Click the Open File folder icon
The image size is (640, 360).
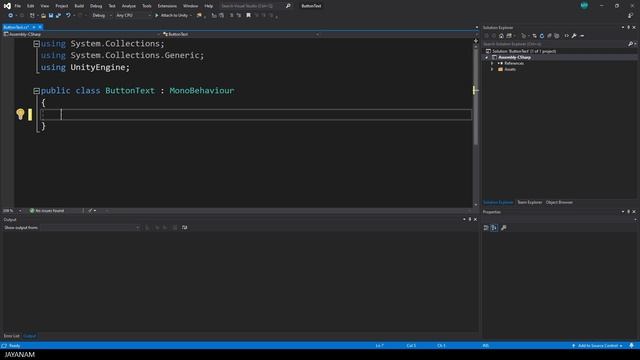tap(43, 16)
